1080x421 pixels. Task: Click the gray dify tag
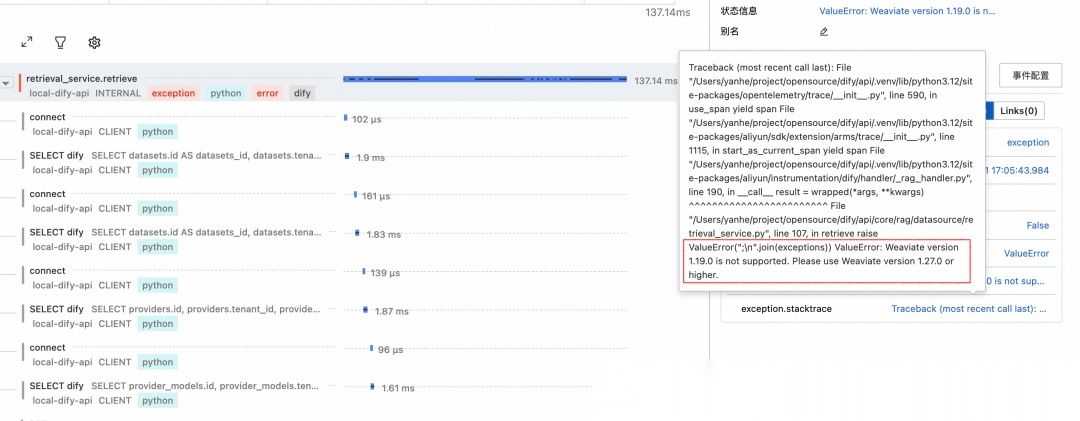(x=302, y=93)
